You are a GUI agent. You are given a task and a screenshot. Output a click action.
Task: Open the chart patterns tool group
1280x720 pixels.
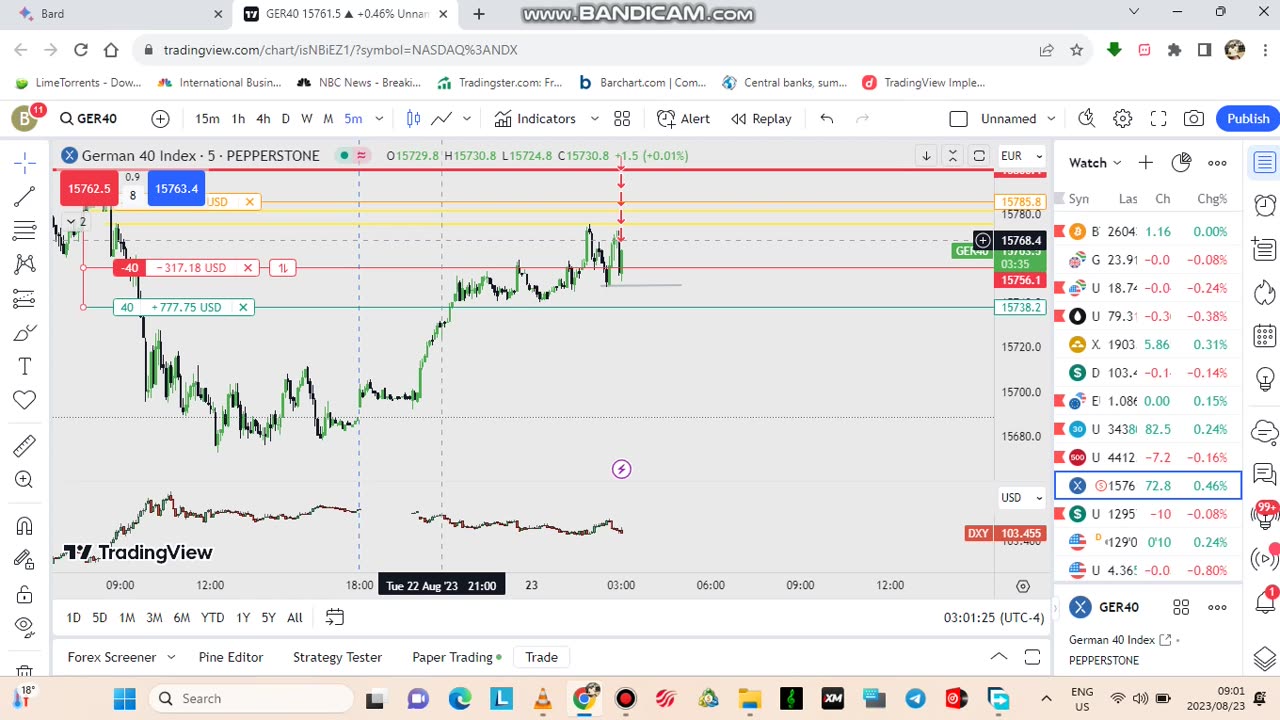coord(25,264)
